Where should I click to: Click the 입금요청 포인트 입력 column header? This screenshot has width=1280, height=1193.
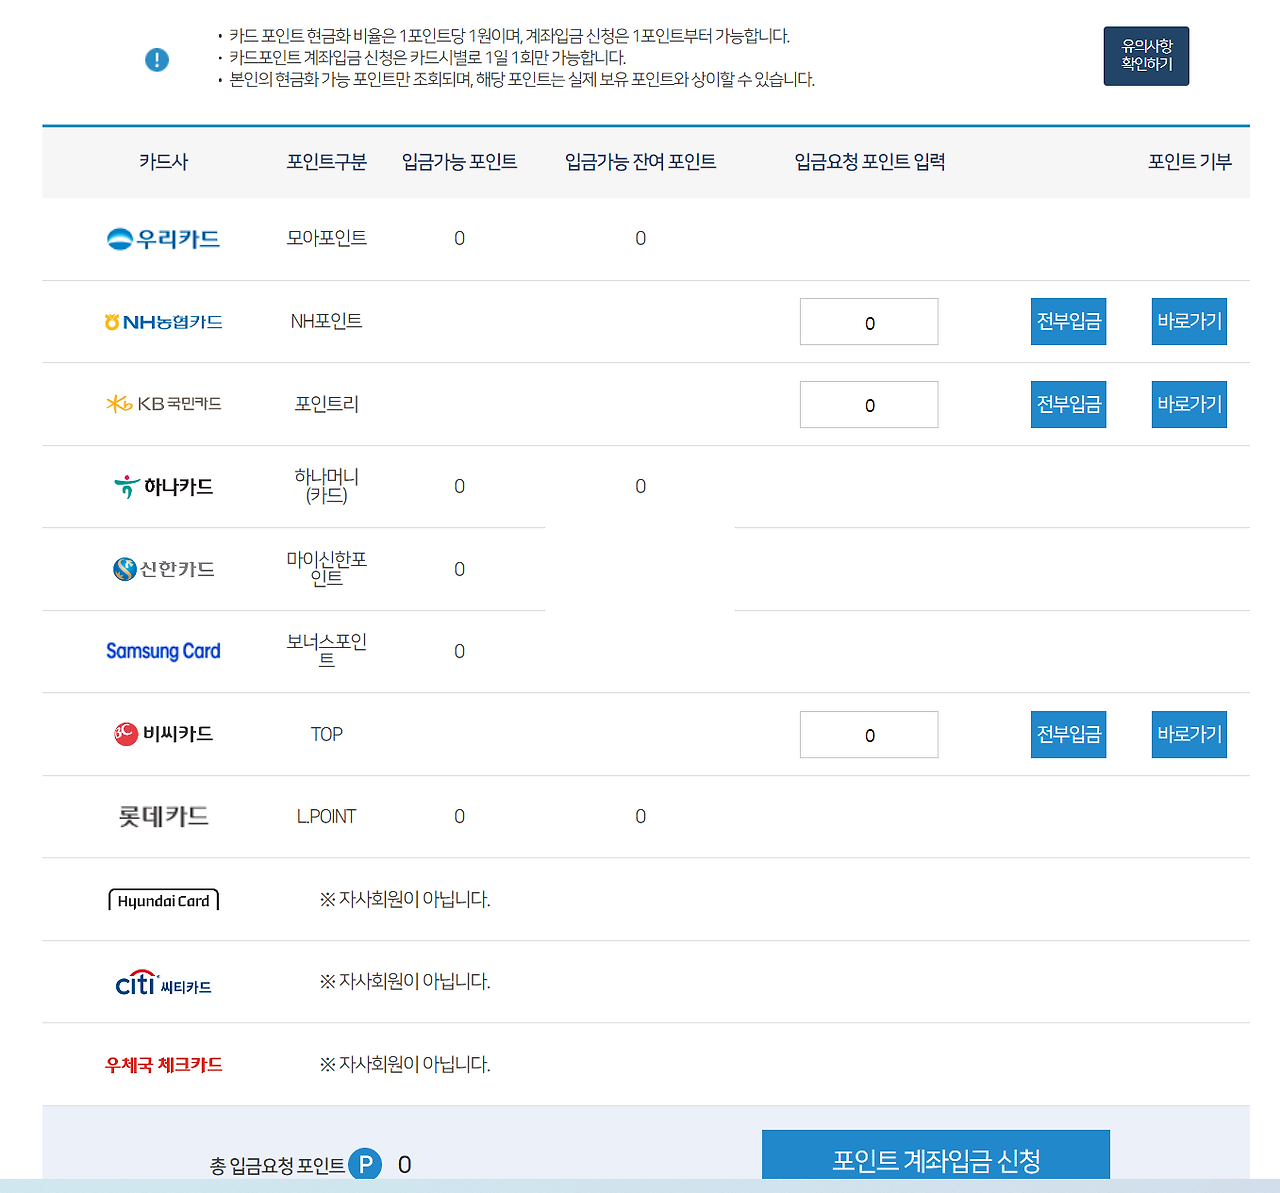(x=869, y=162)
